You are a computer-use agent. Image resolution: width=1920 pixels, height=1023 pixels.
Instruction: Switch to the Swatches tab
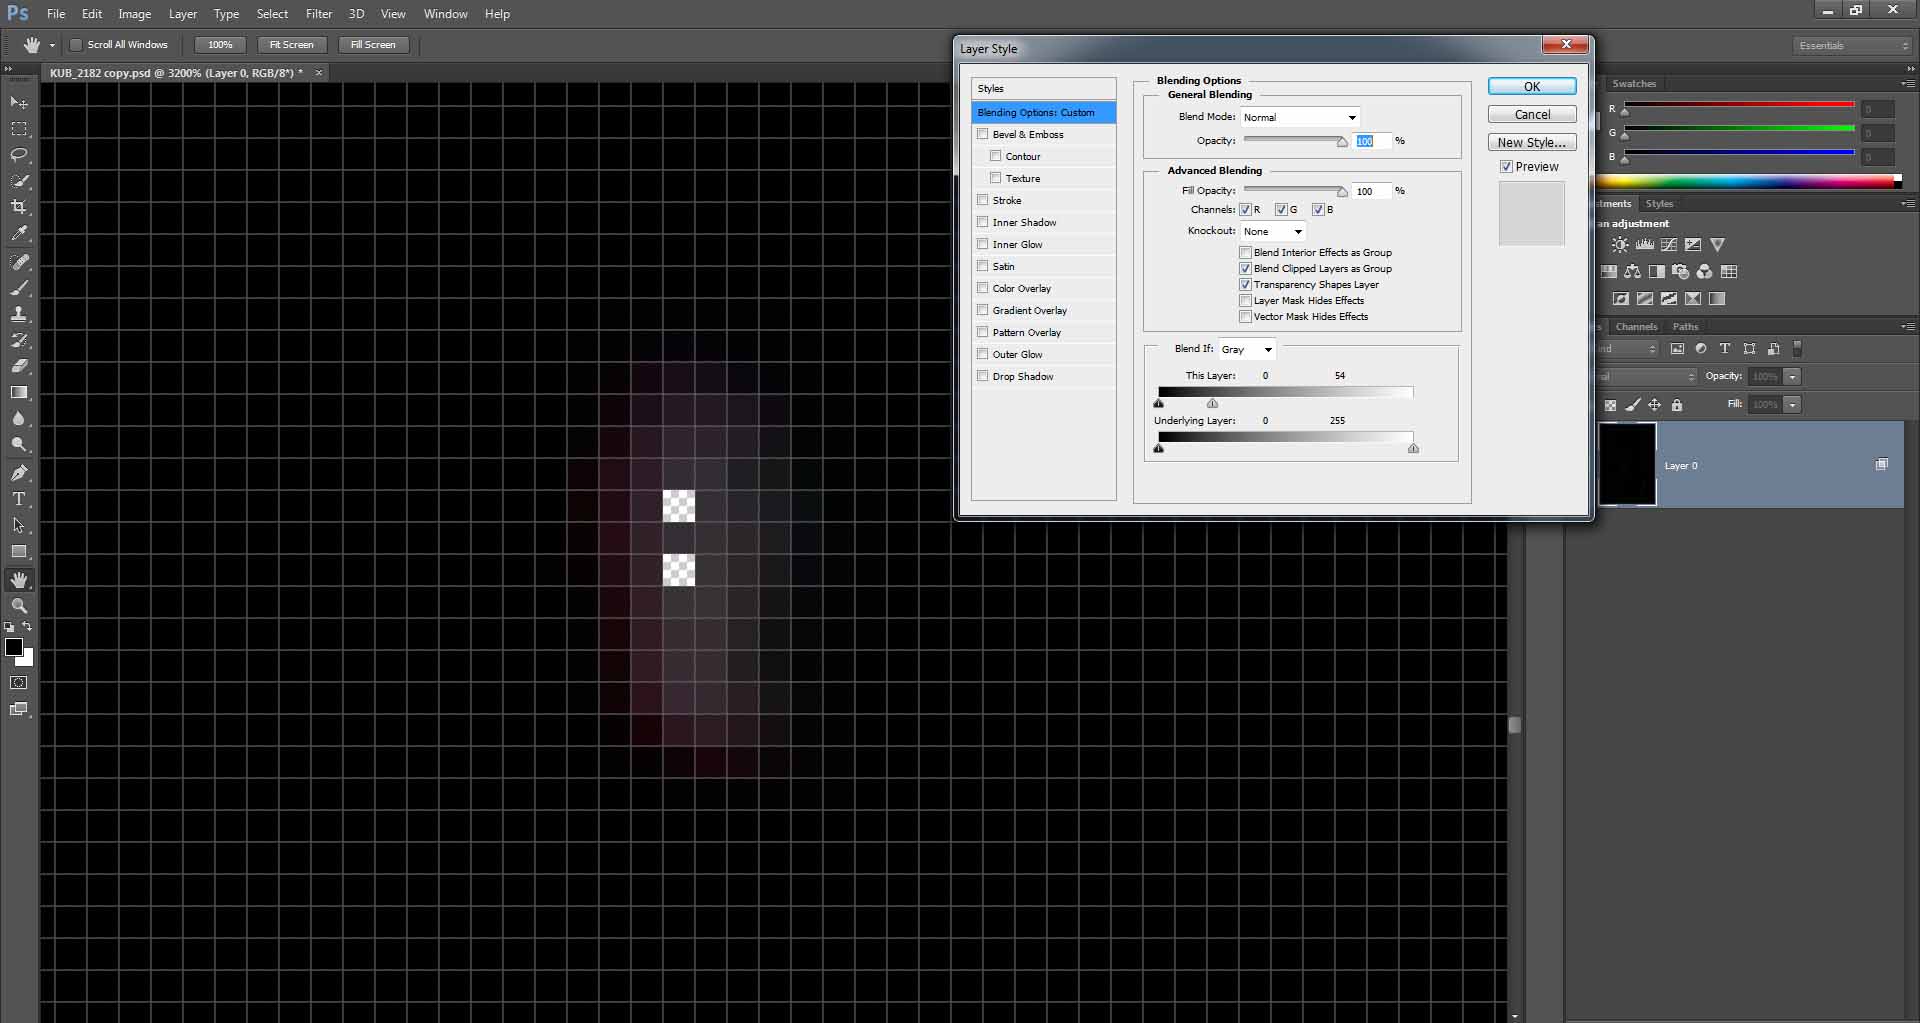click(1635, 84)
